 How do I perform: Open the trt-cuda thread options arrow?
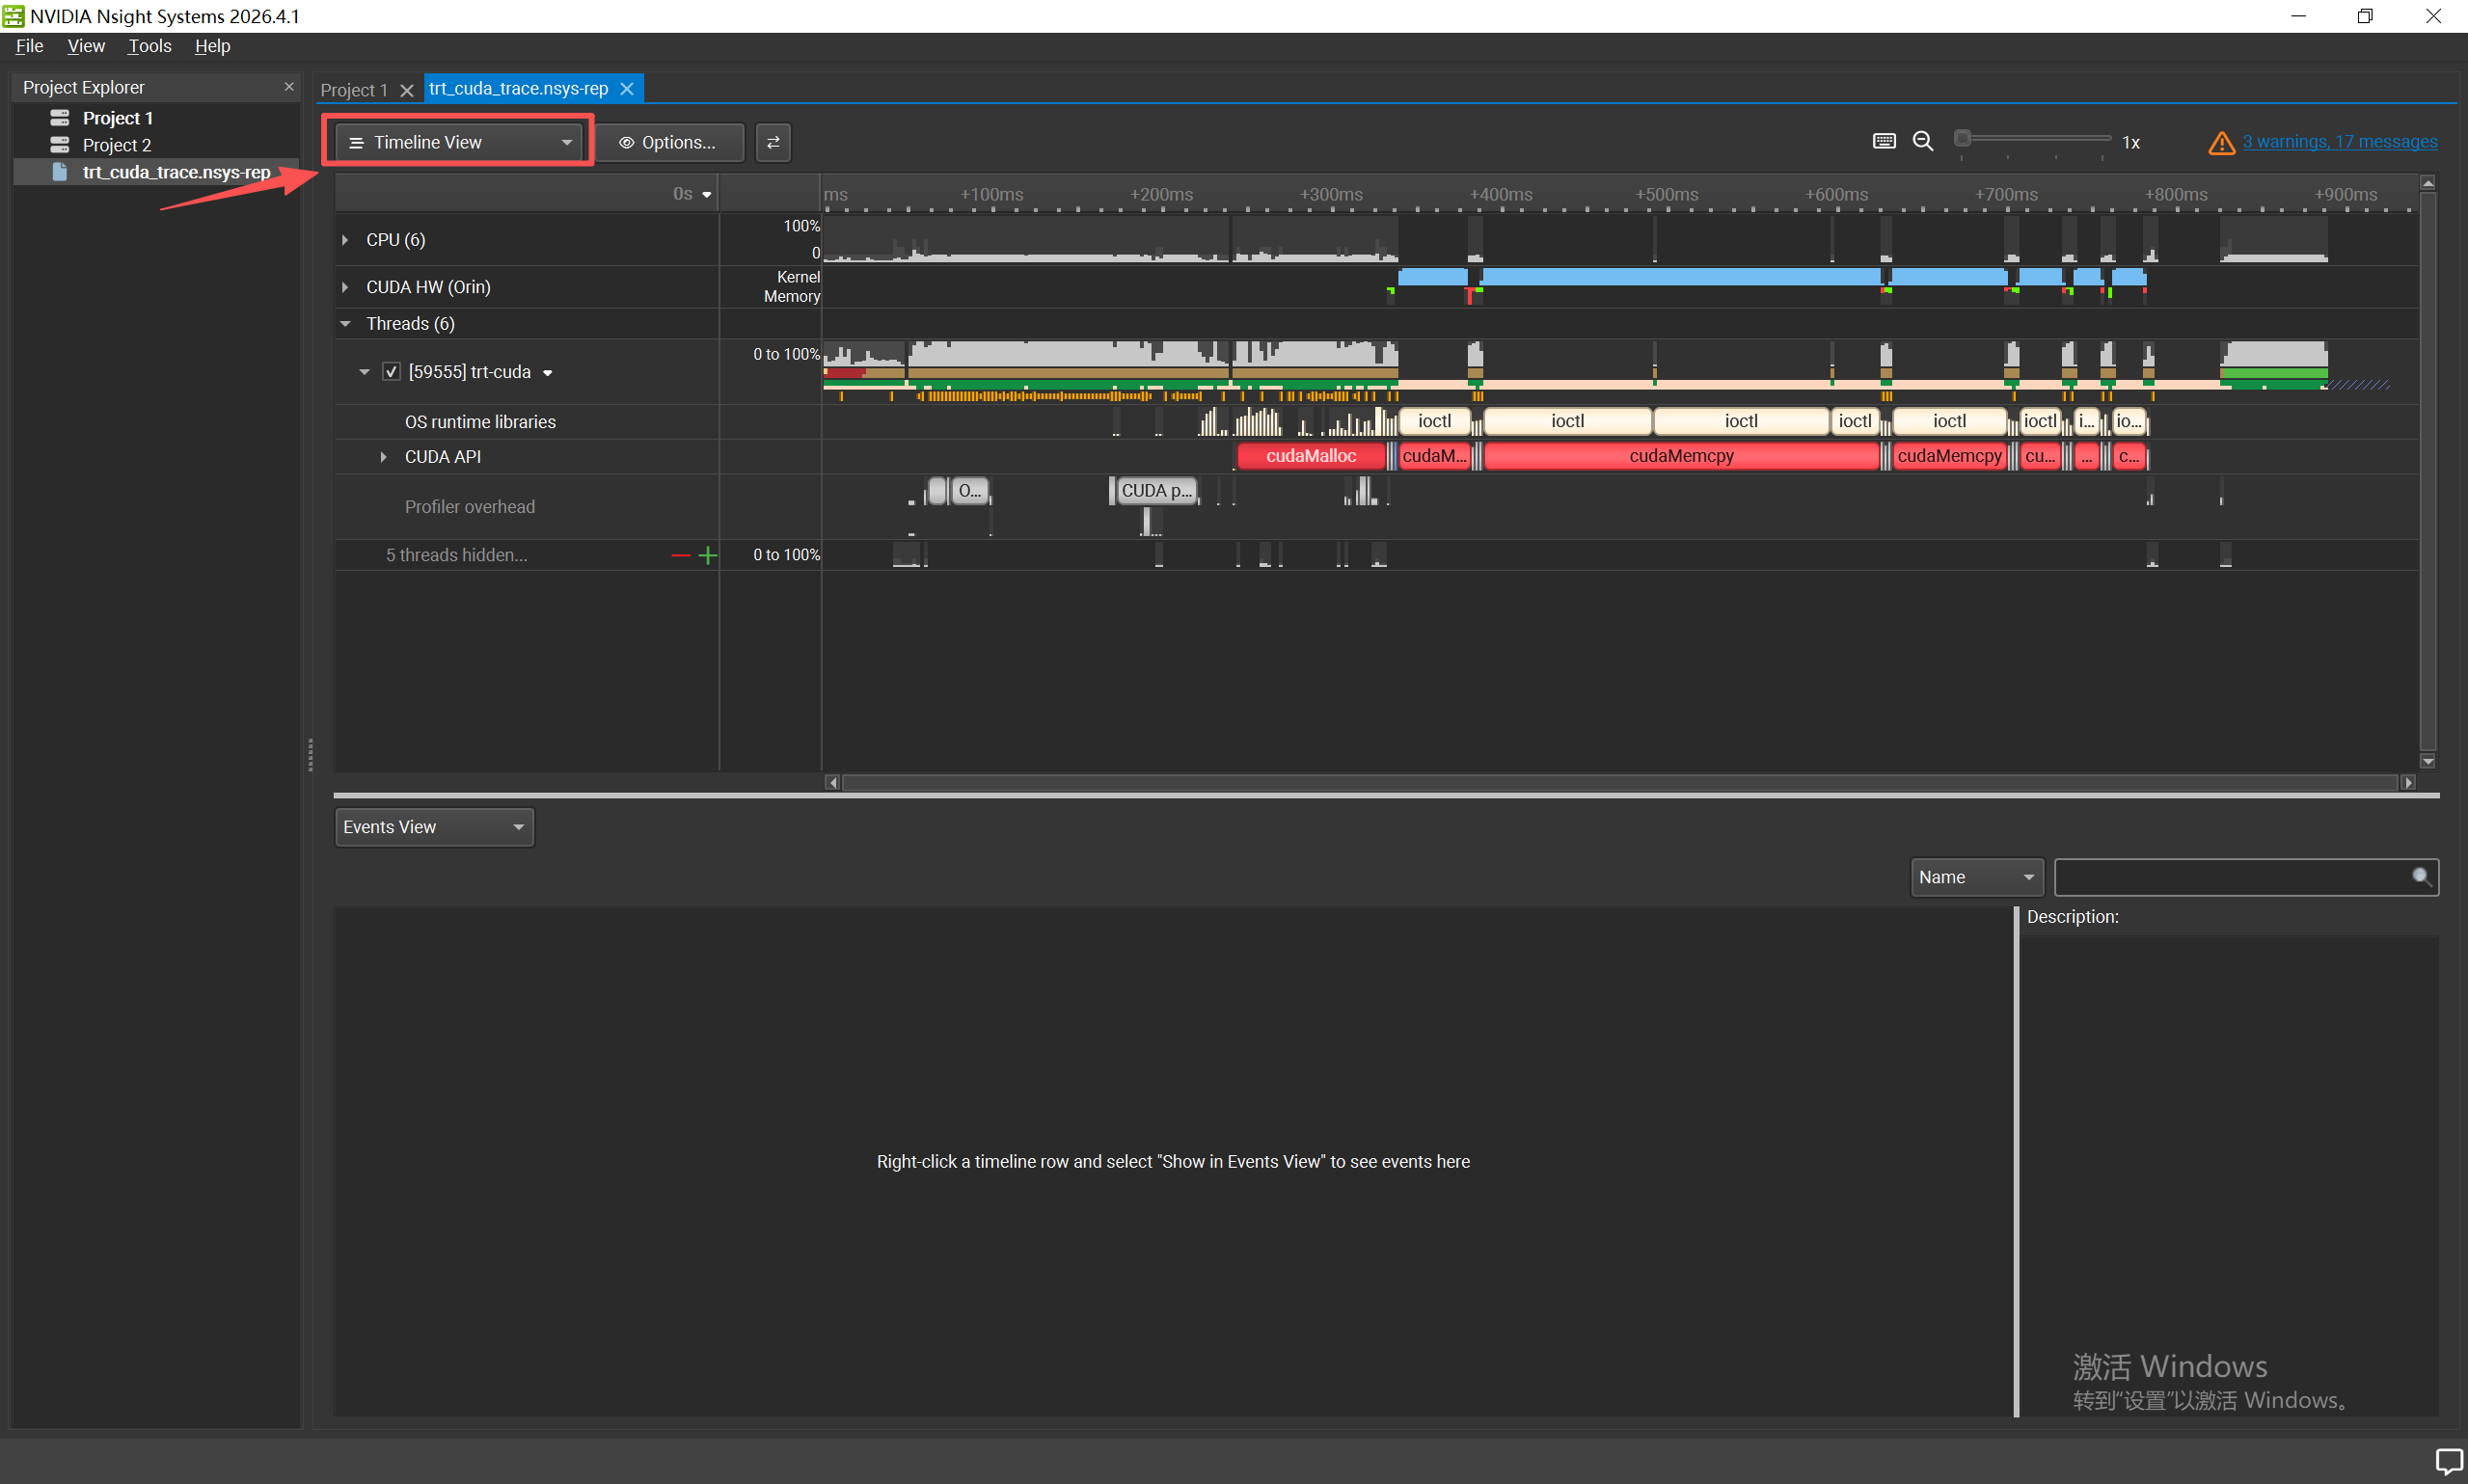[x=548, y=373]
